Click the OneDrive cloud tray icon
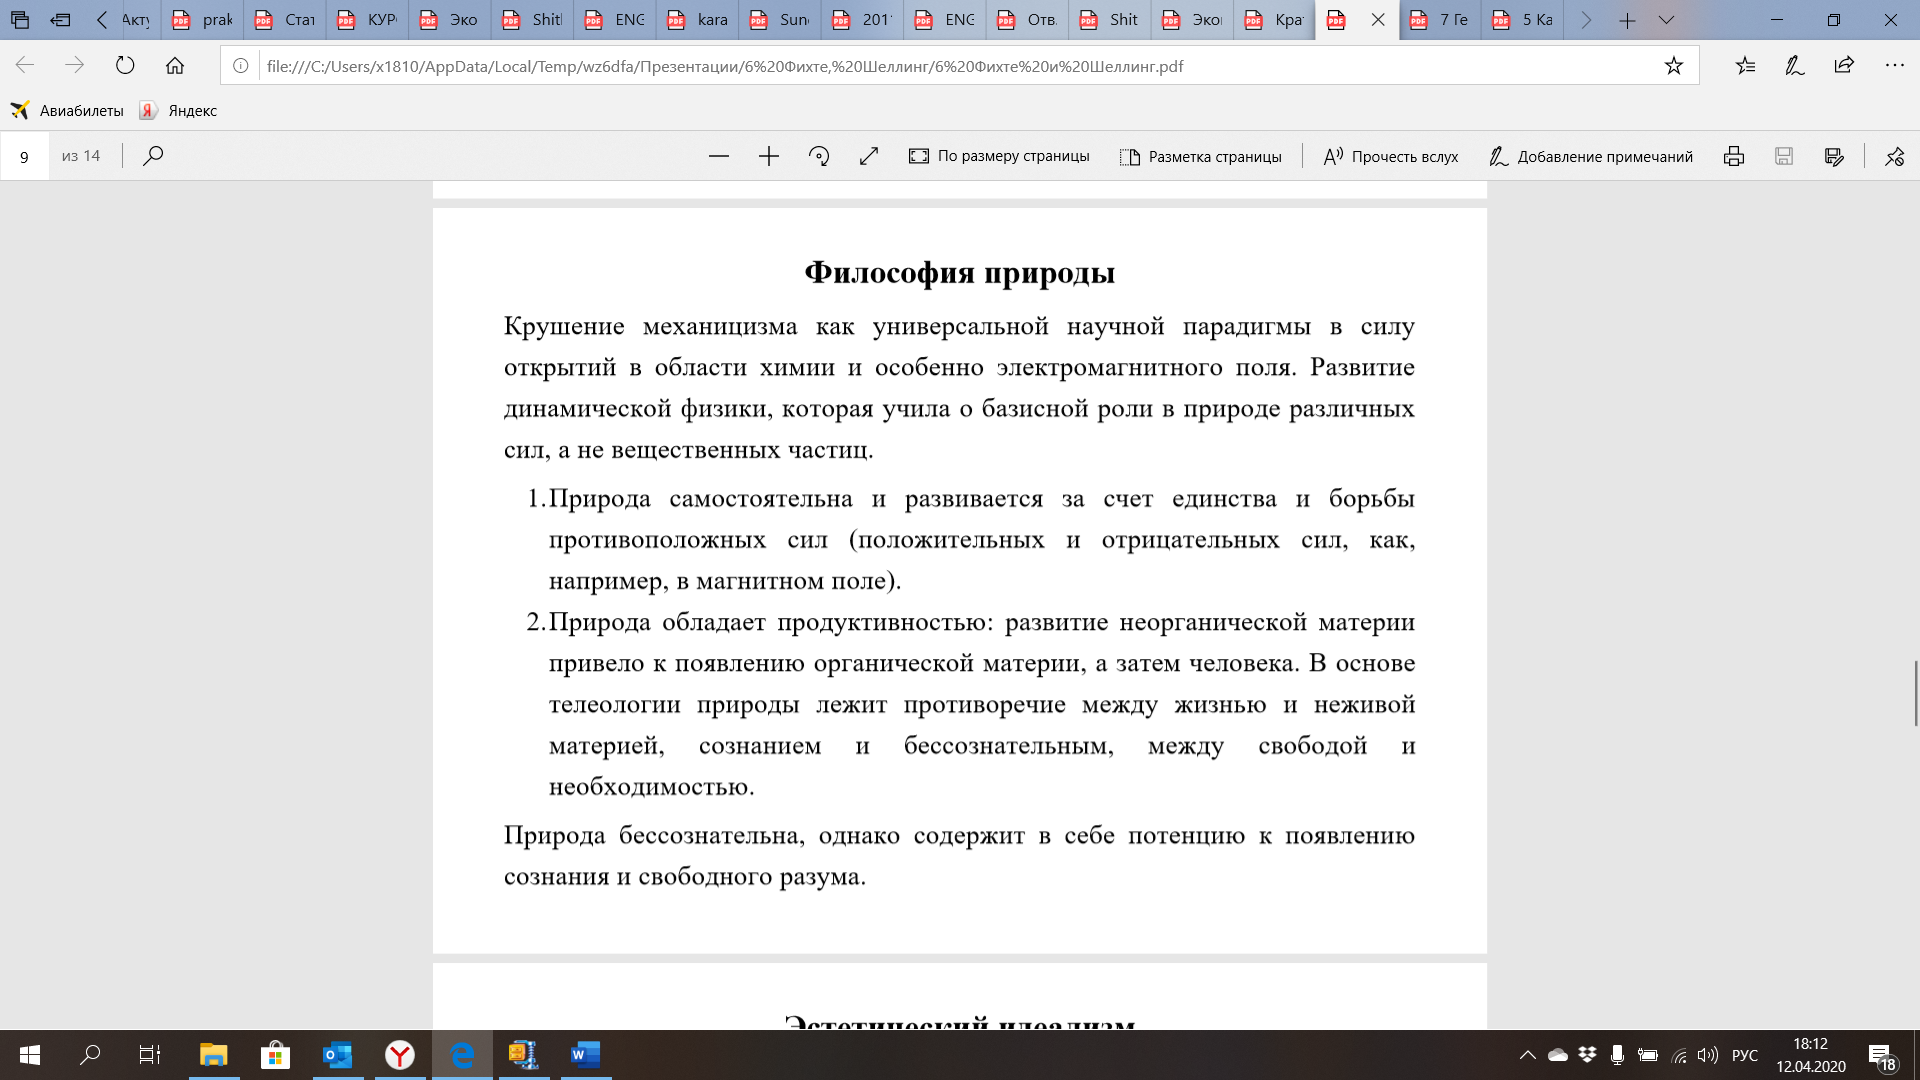Screen dimensions: 1920x1080 (x=1558, y=1055)
